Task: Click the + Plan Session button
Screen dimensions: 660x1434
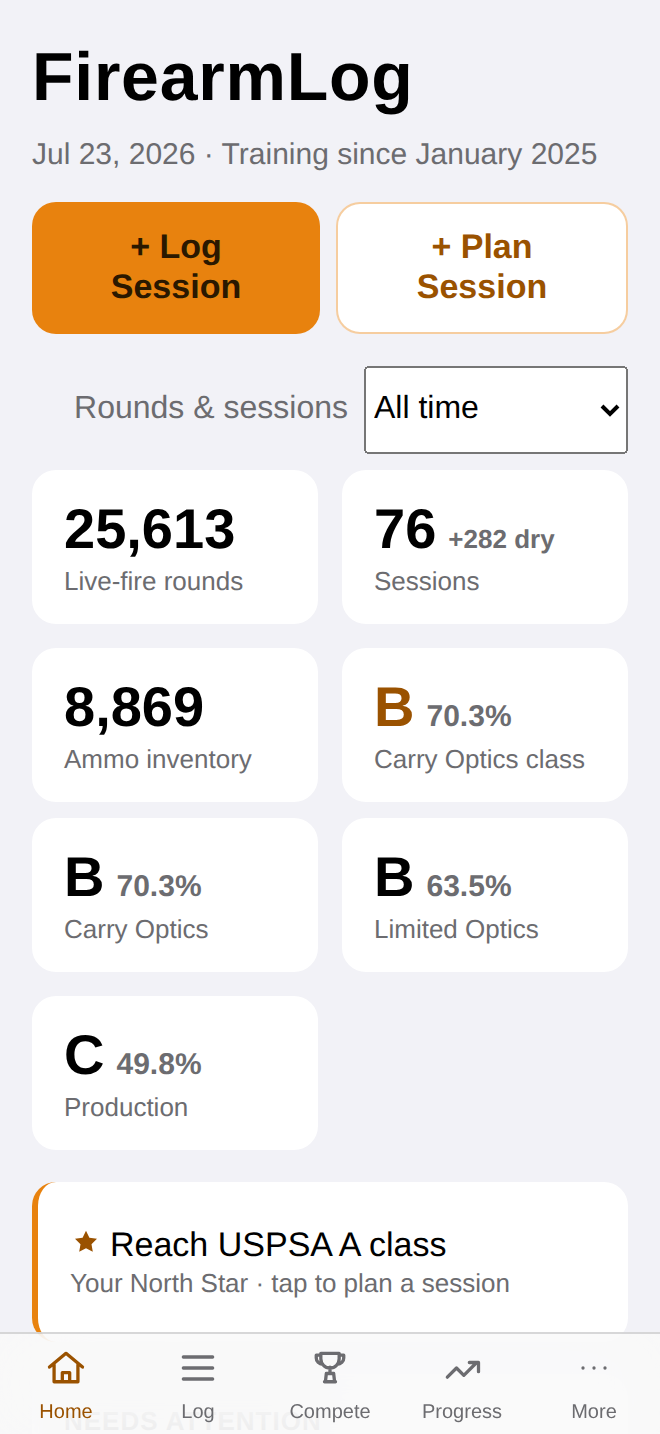Action: pos(482,267)
